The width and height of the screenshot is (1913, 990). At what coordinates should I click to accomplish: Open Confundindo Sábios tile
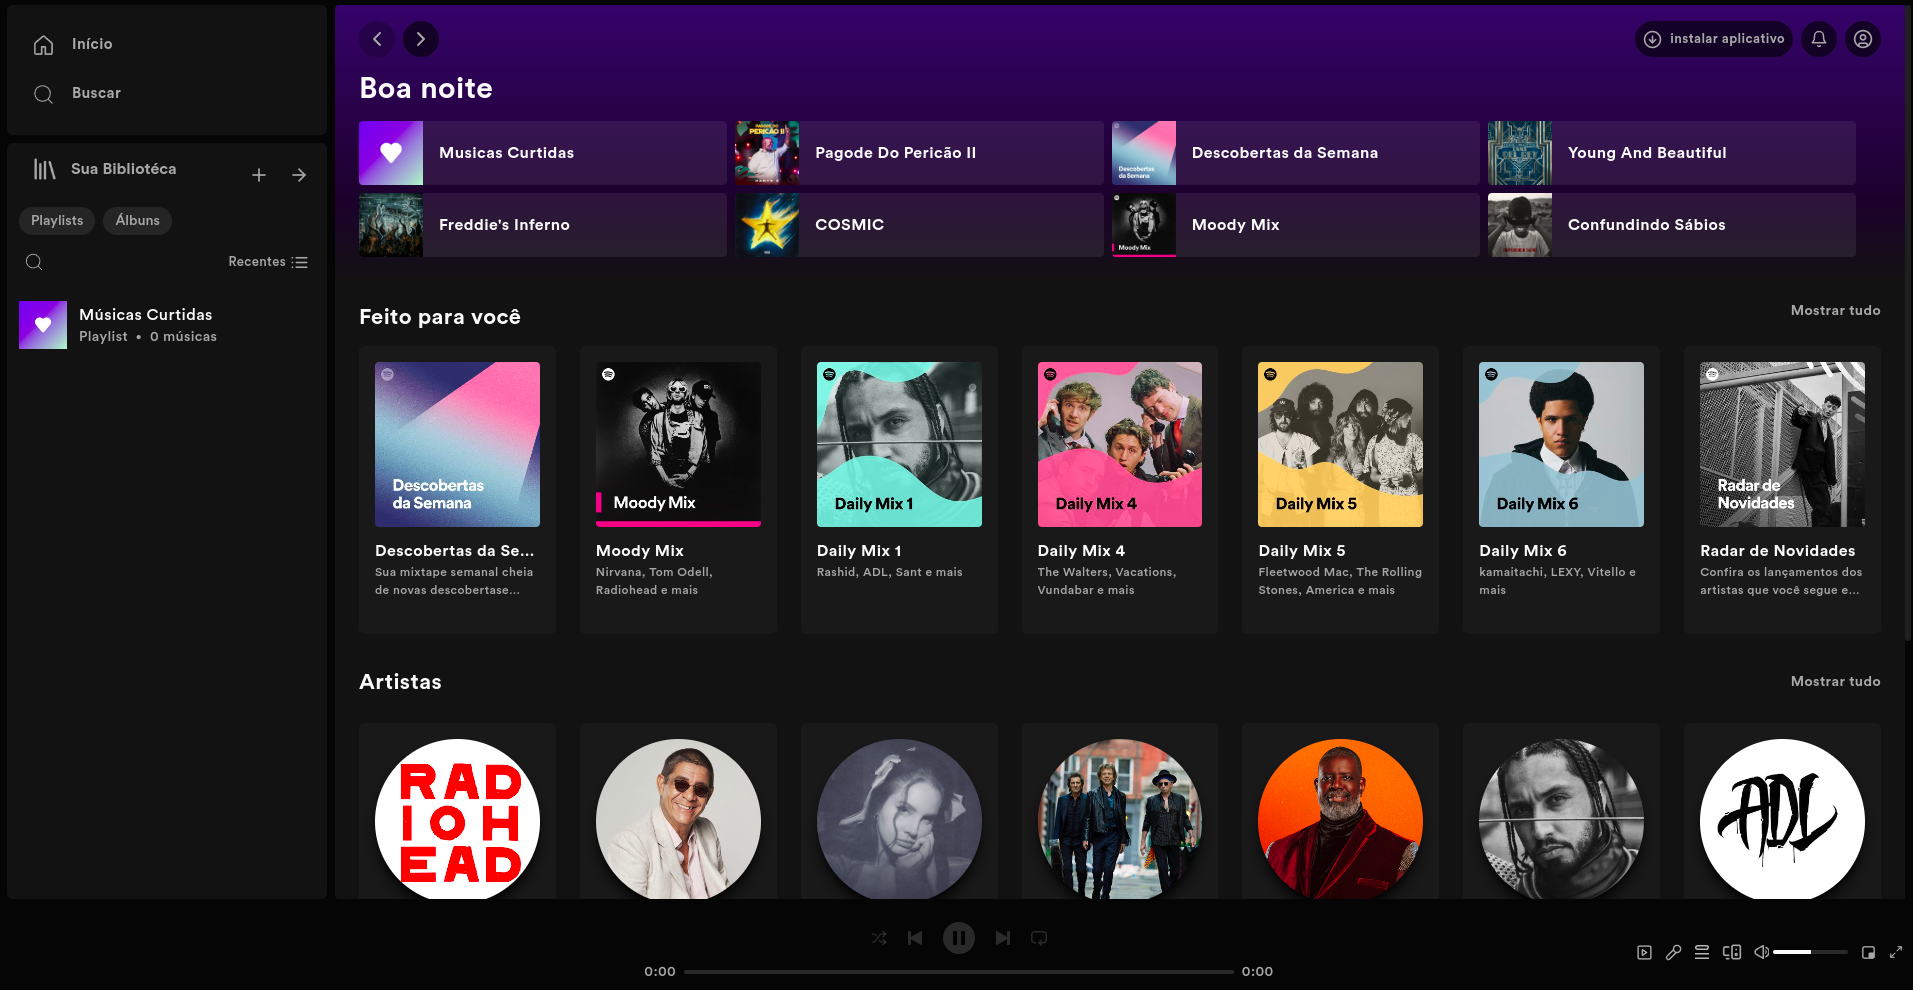[1672, 225]
